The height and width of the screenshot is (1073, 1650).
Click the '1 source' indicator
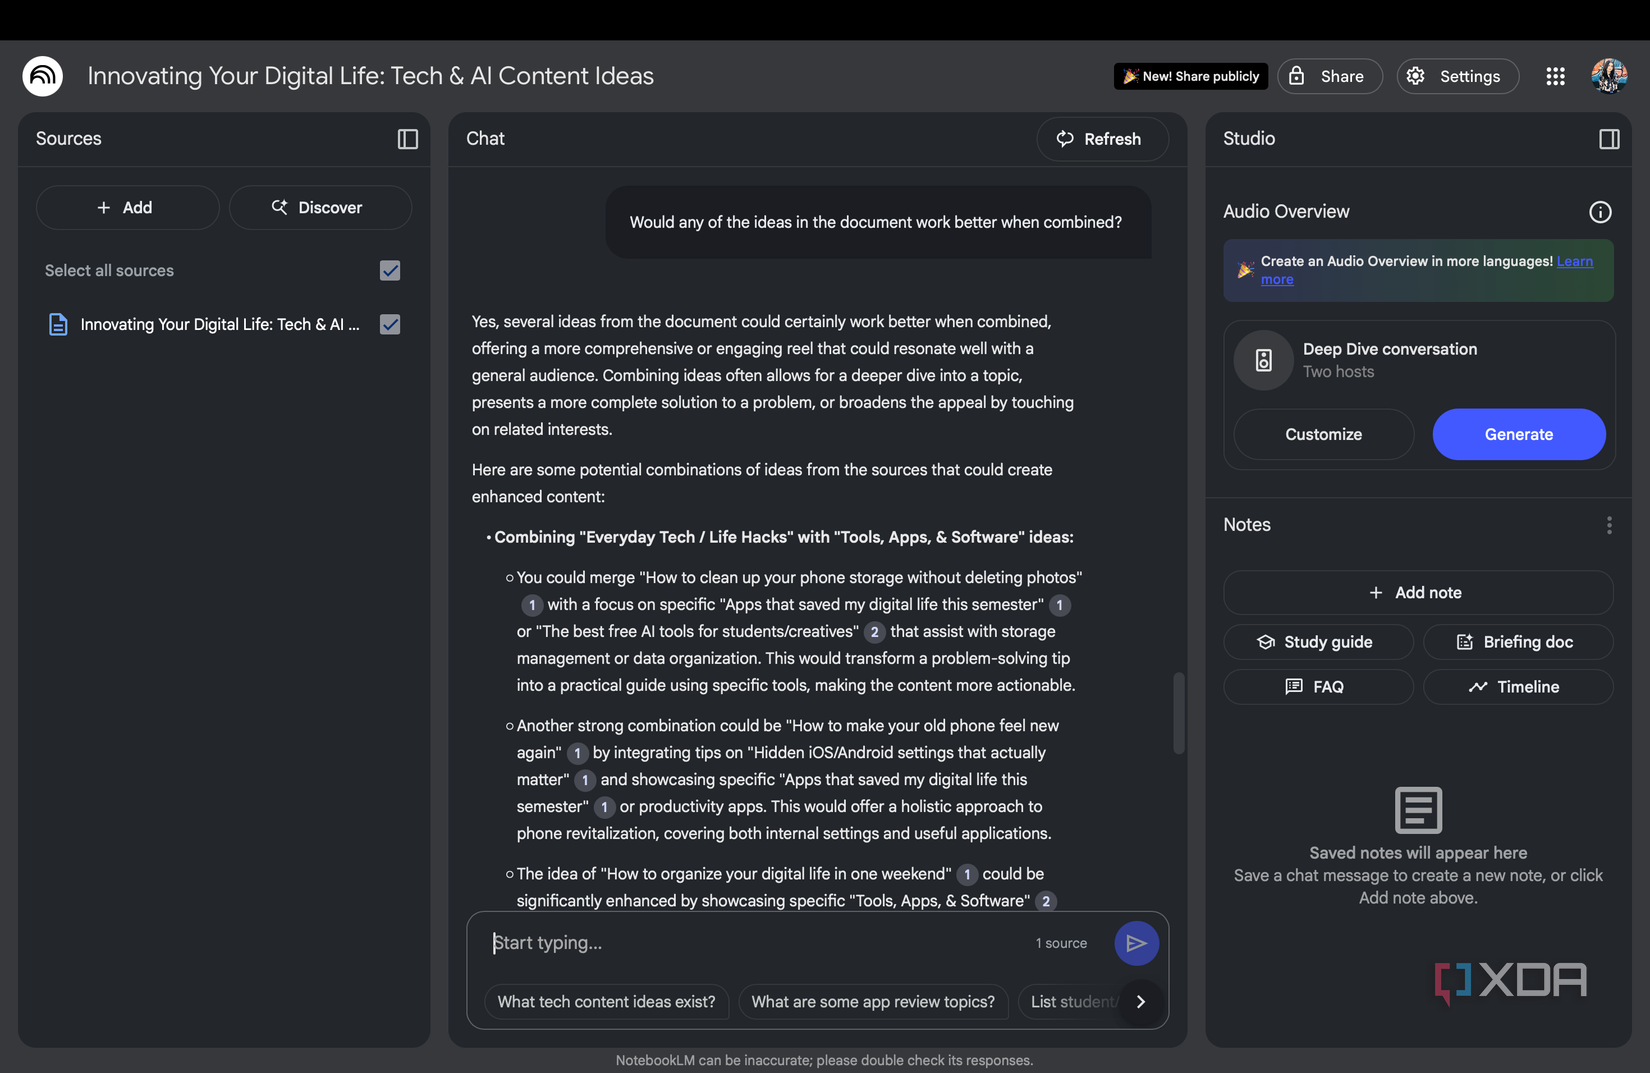pyautogui.click(x=1061, y=943)
